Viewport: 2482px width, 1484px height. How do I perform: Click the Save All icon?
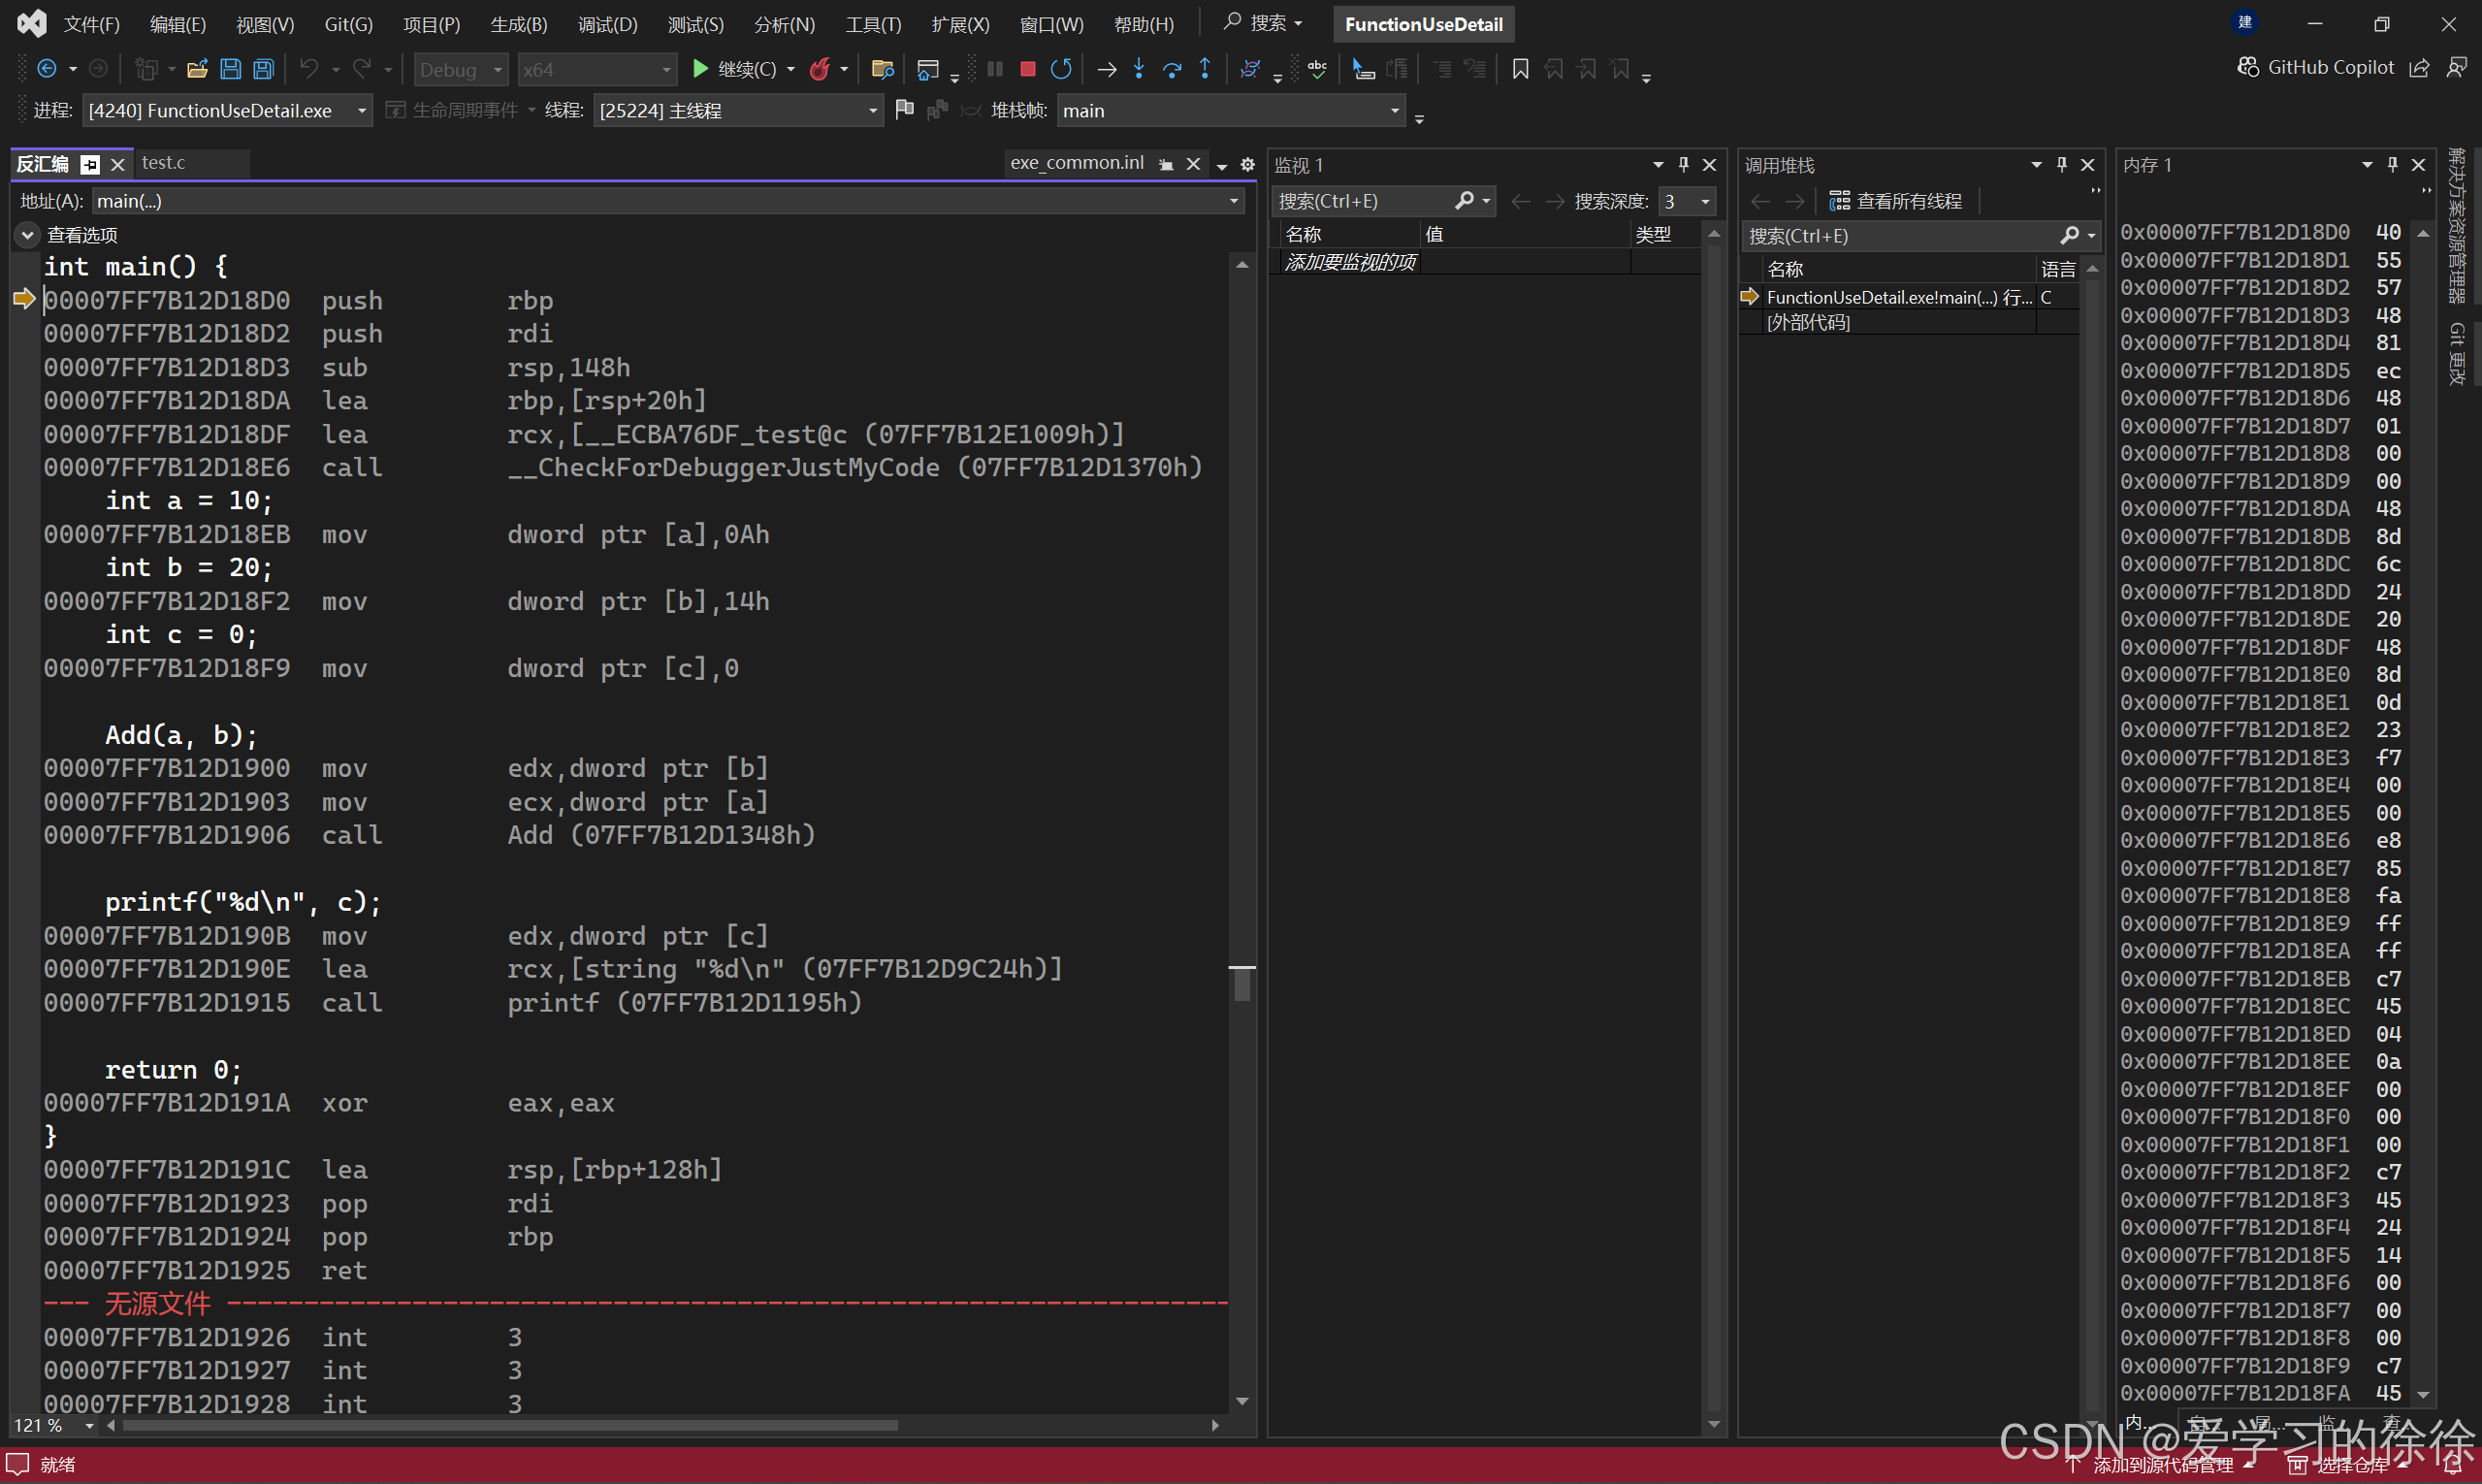point(263,69)
